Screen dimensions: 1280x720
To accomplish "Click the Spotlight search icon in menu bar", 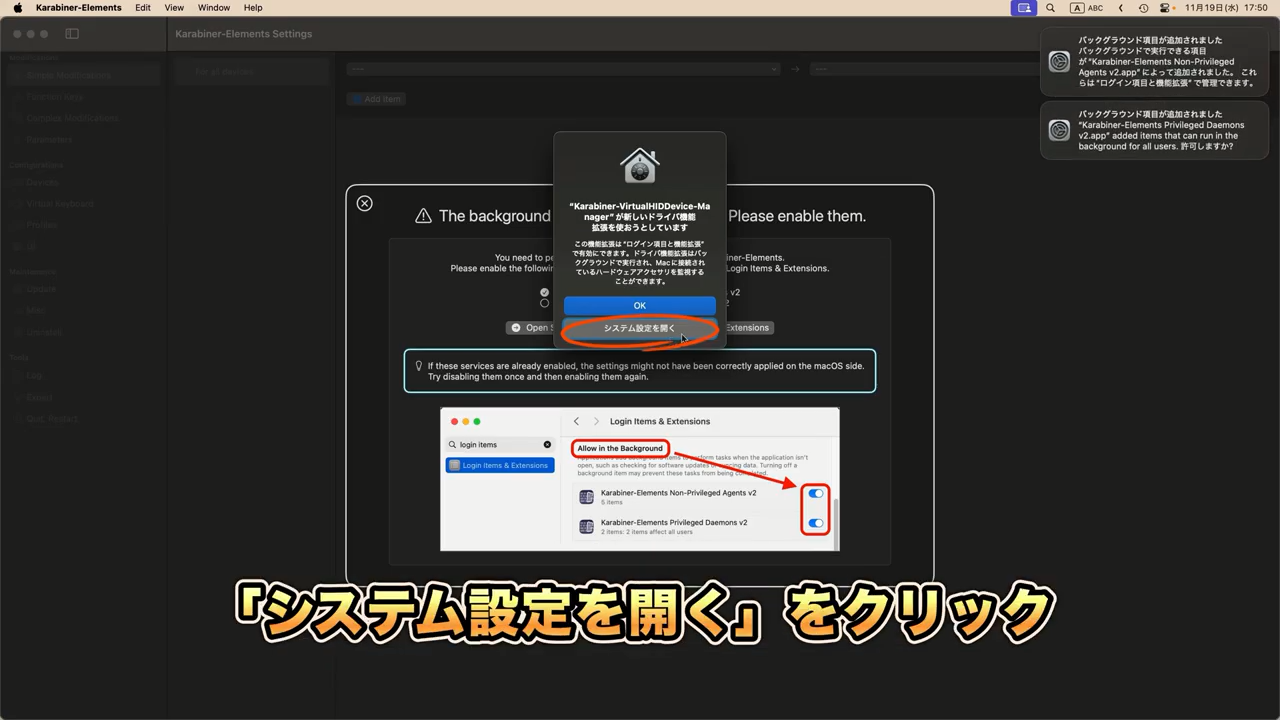I will [x=1050, y=8].
